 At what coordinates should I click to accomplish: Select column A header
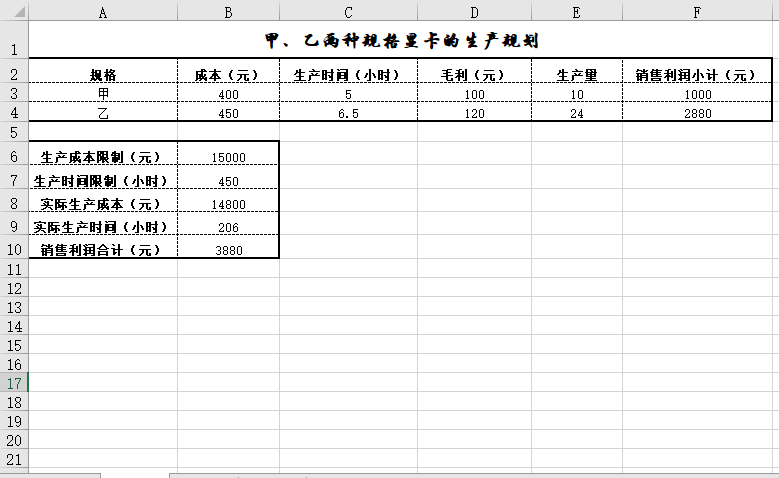(x=103, y=11)
